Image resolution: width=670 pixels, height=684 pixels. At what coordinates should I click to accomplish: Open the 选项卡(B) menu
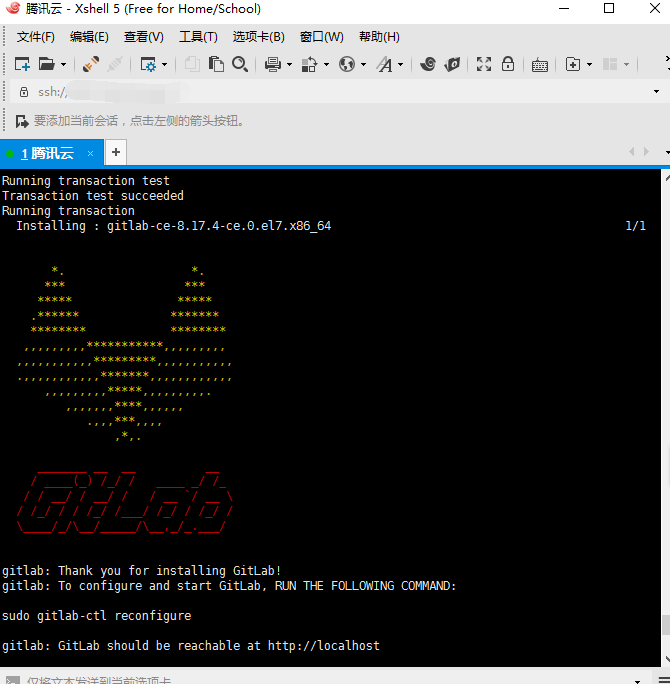pyautogui.click(x=259, y=37)
